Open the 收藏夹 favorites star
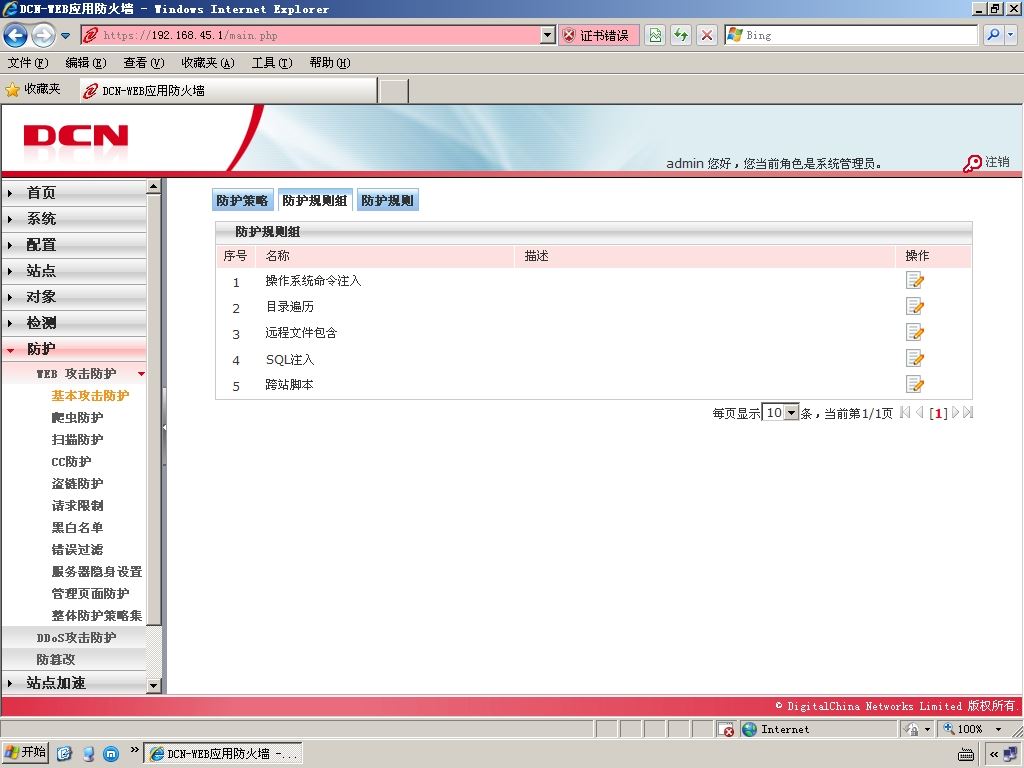Image resolution: width=1024 pixels, height=768 pixels. point(12,89)
